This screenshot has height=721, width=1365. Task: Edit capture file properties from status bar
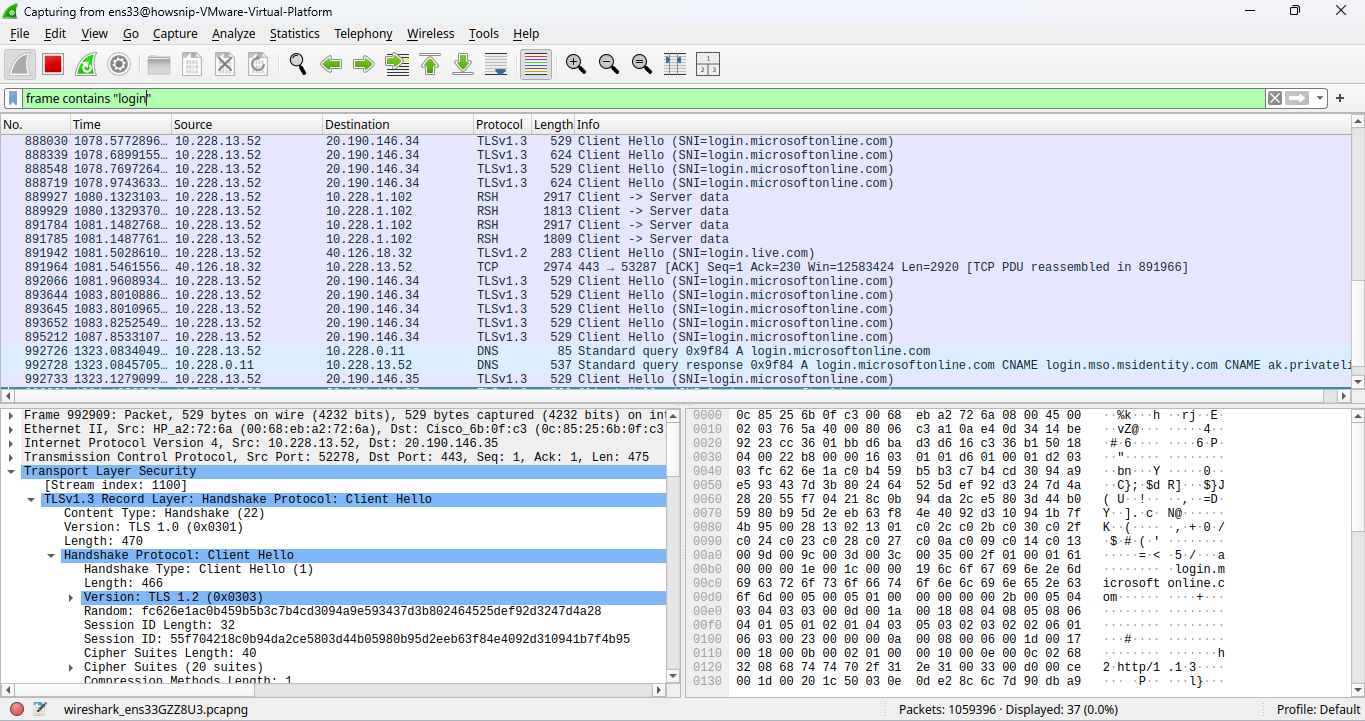pos(40,710)
